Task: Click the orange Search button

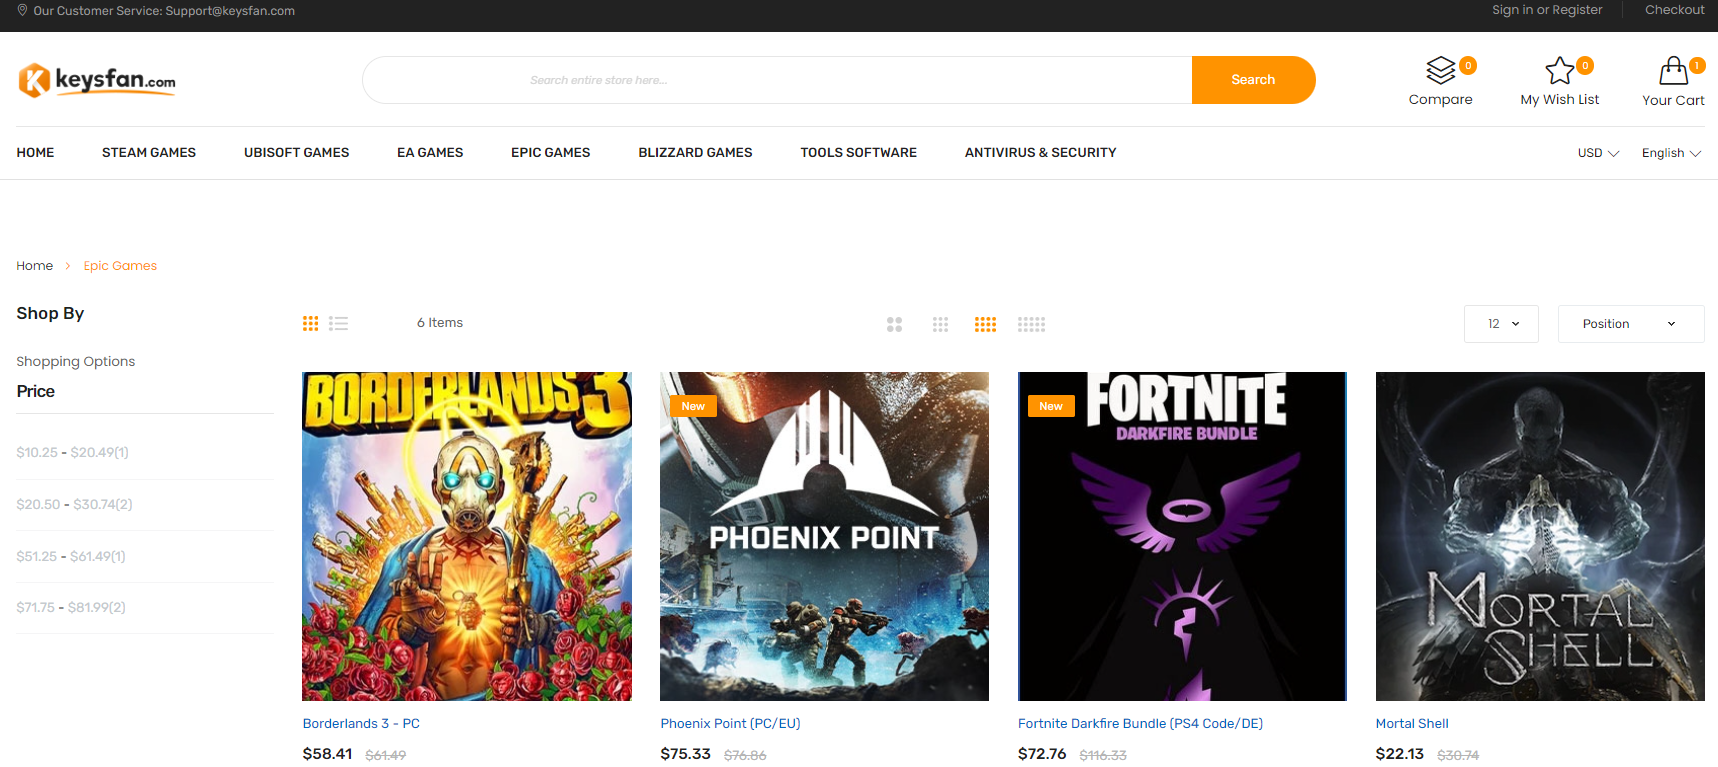Action: click(1253, 80)
